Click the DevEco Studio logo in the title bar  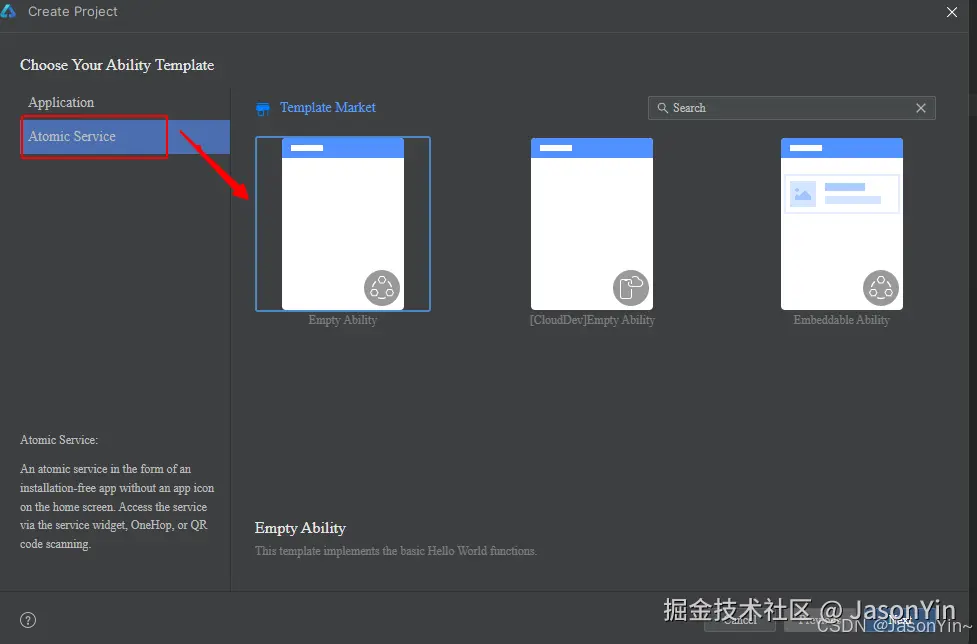13,11
